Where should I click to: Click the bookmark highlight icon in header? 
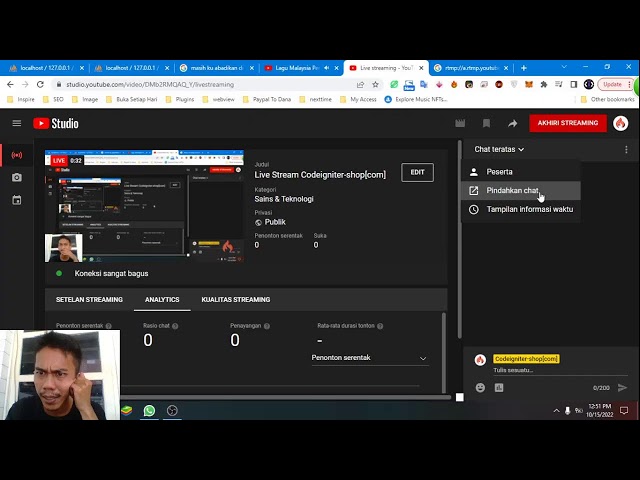click(x=486, y=123)
